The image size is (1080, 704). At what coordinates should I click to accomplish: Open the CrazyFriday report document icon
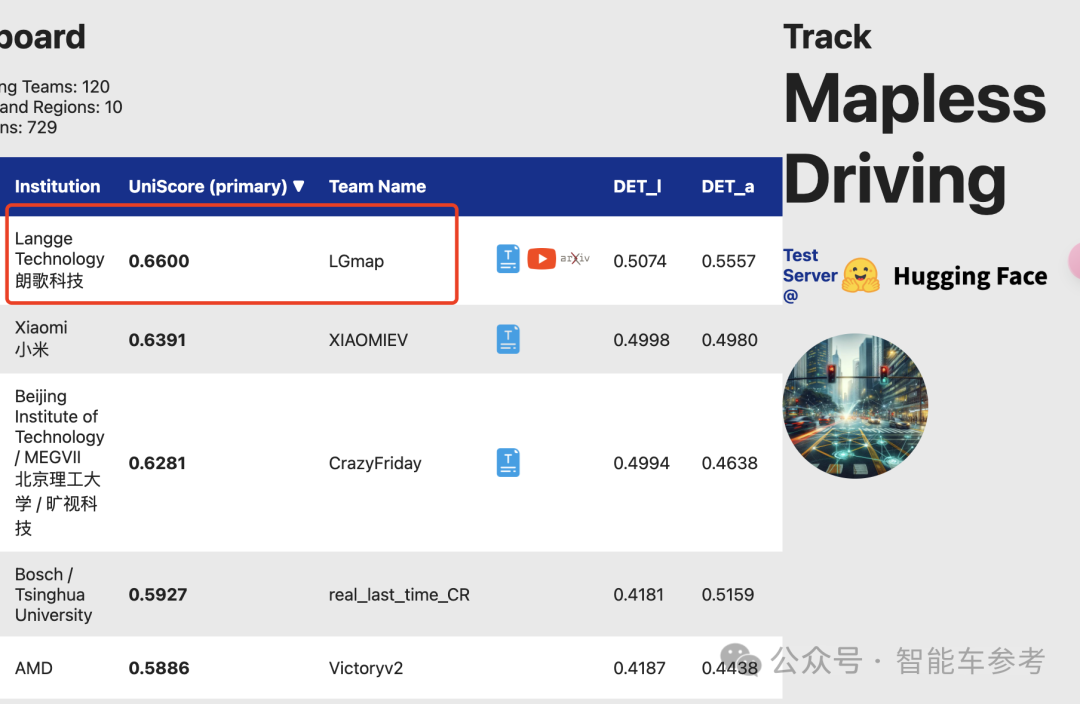tap(508, 462)
